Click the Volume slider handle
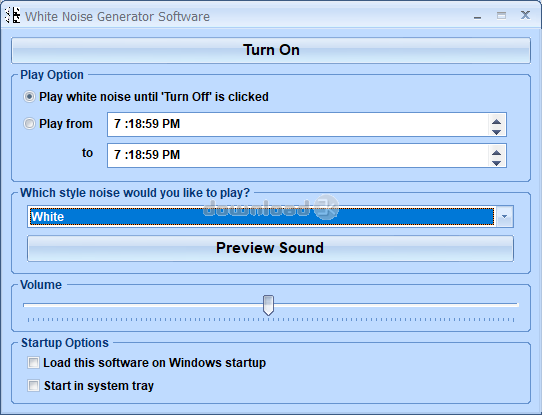This screenshot has width=542, height=415. (x=268, y=305)
